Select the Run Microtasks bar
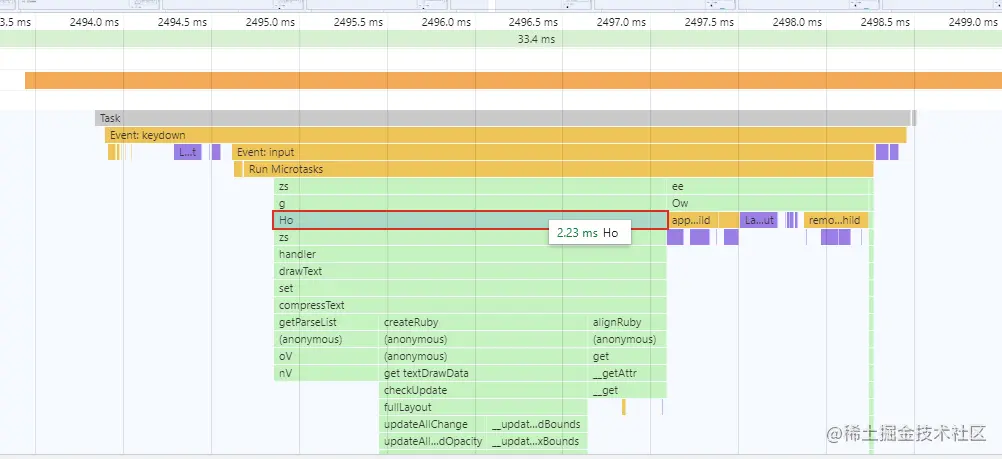The image size is (1002, 459). point(558,169)
